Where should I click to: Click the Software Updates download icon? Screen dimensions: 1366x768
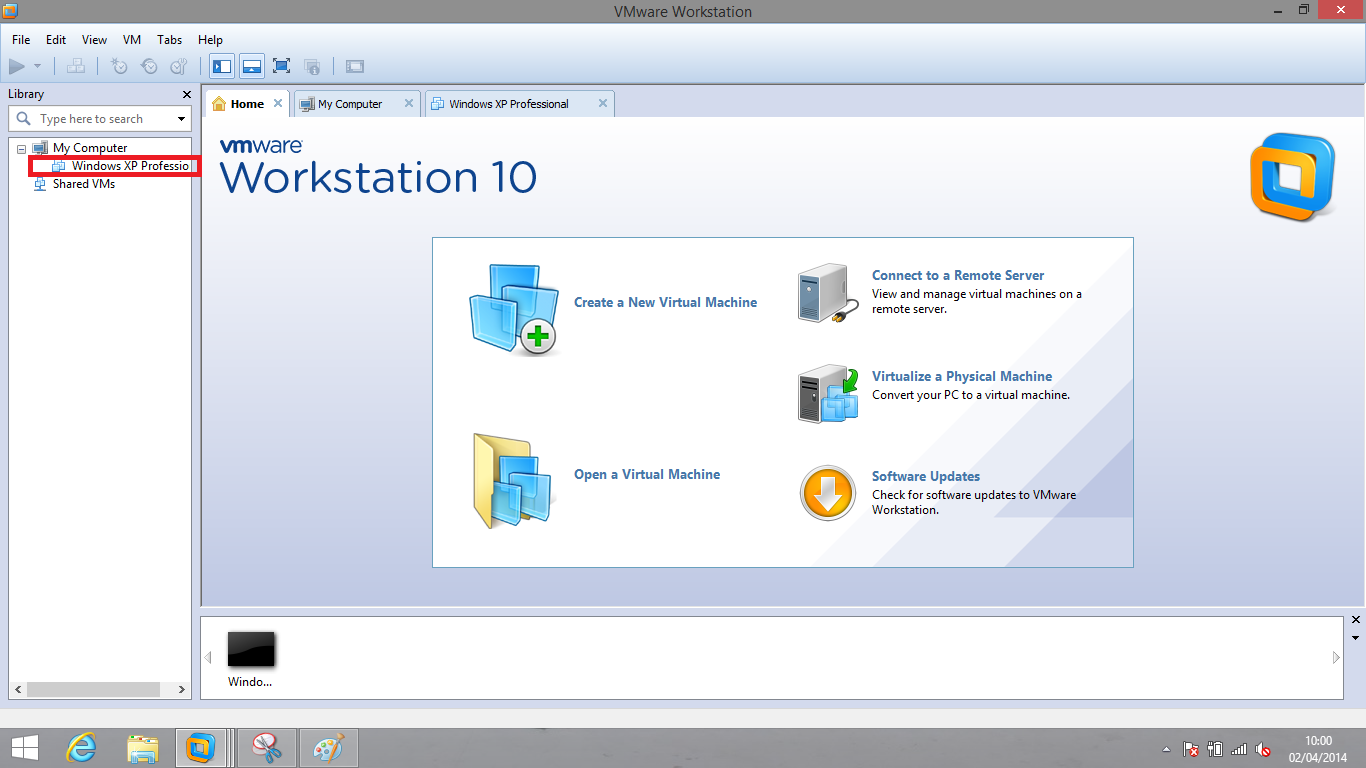tap(828, 493)
